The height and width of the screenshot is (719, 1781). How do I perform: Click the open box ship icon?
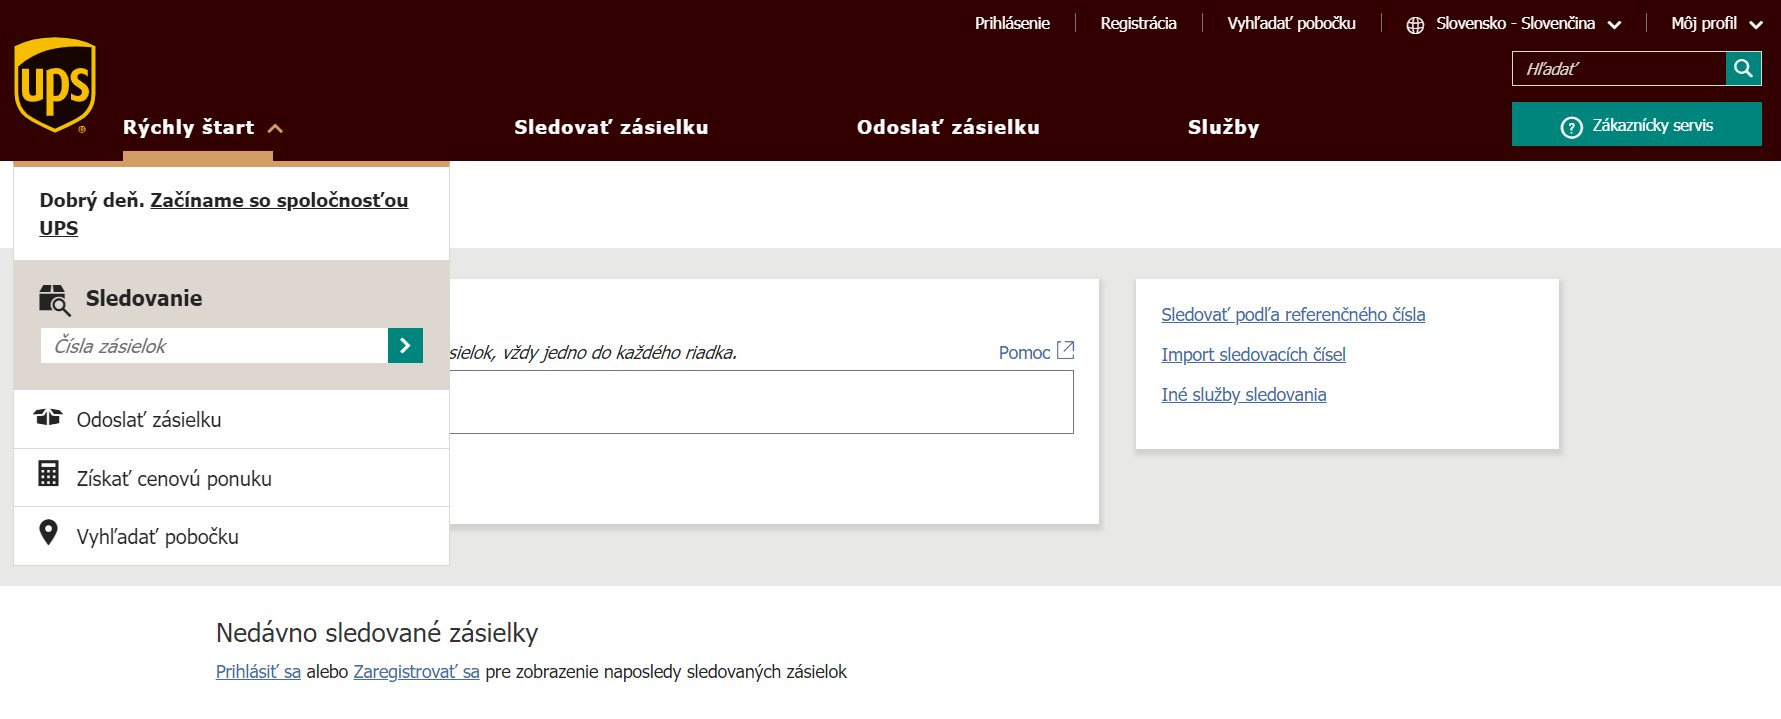(x=48, y=417)
